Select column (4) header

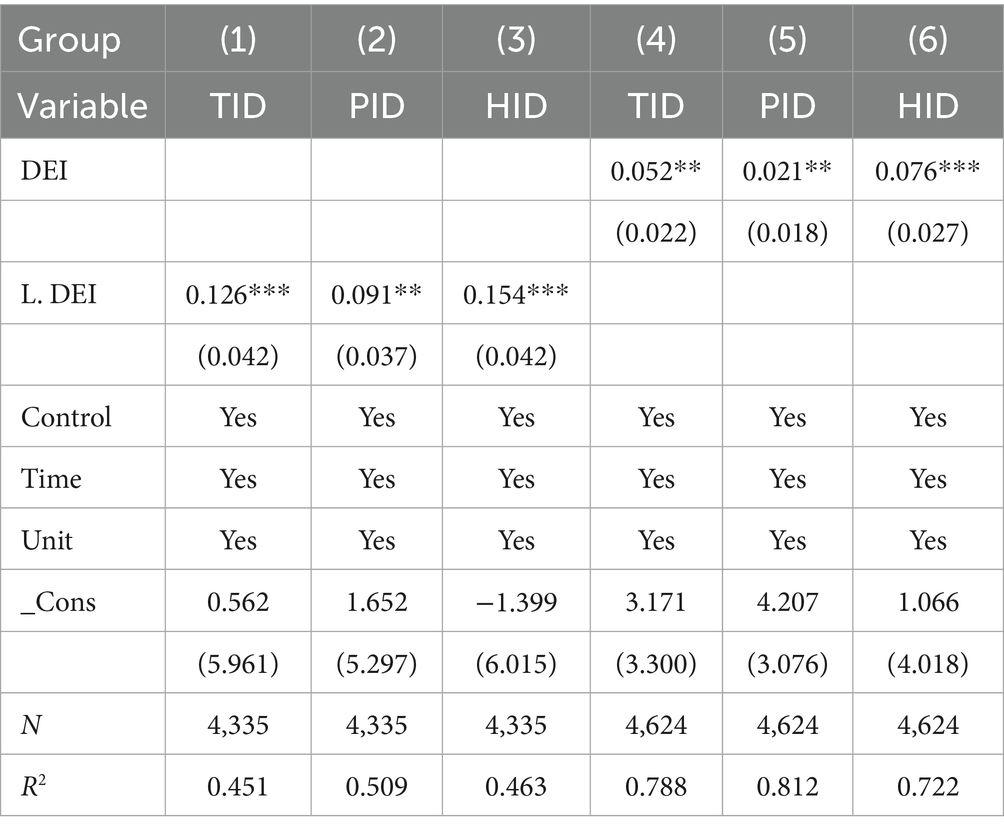[656, 40]
